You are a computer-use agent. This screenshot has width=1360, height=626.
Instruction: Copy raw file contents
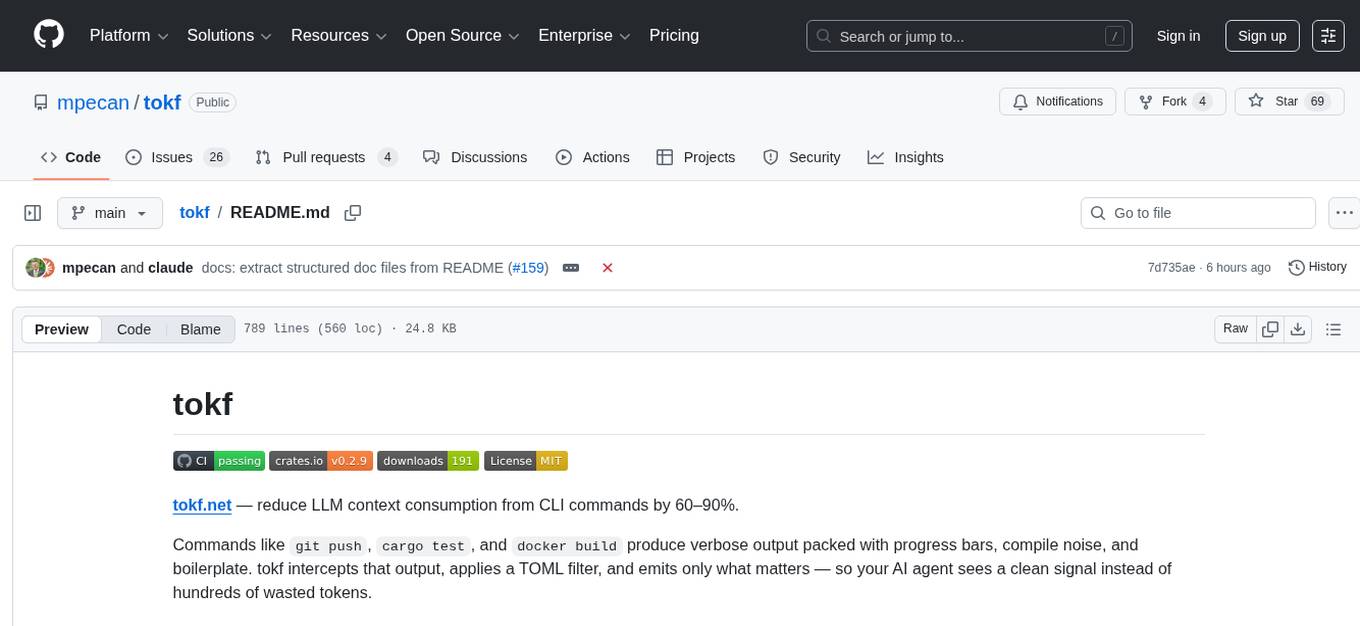1270,328
